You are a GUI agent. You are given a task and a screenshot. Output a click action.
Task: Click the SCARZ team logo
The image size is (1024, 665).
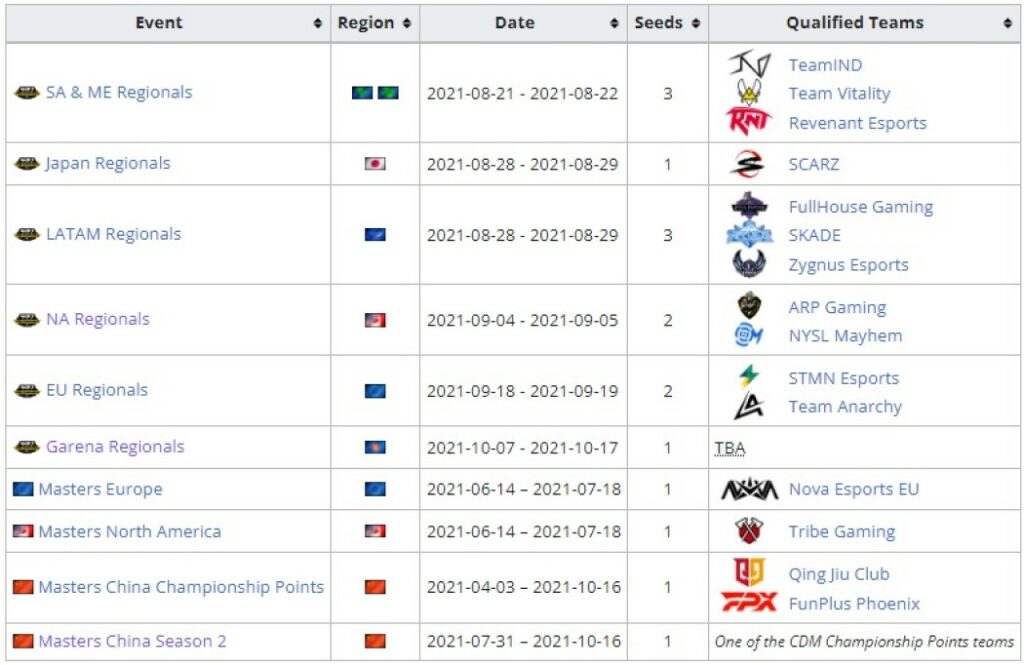tap(749, 164)
